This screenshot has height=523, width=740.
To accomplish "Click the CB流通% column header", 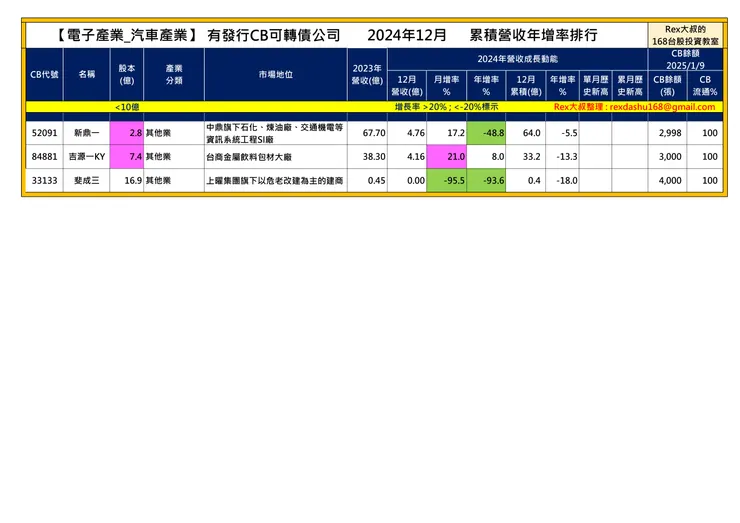I will (x=705, y=85).
